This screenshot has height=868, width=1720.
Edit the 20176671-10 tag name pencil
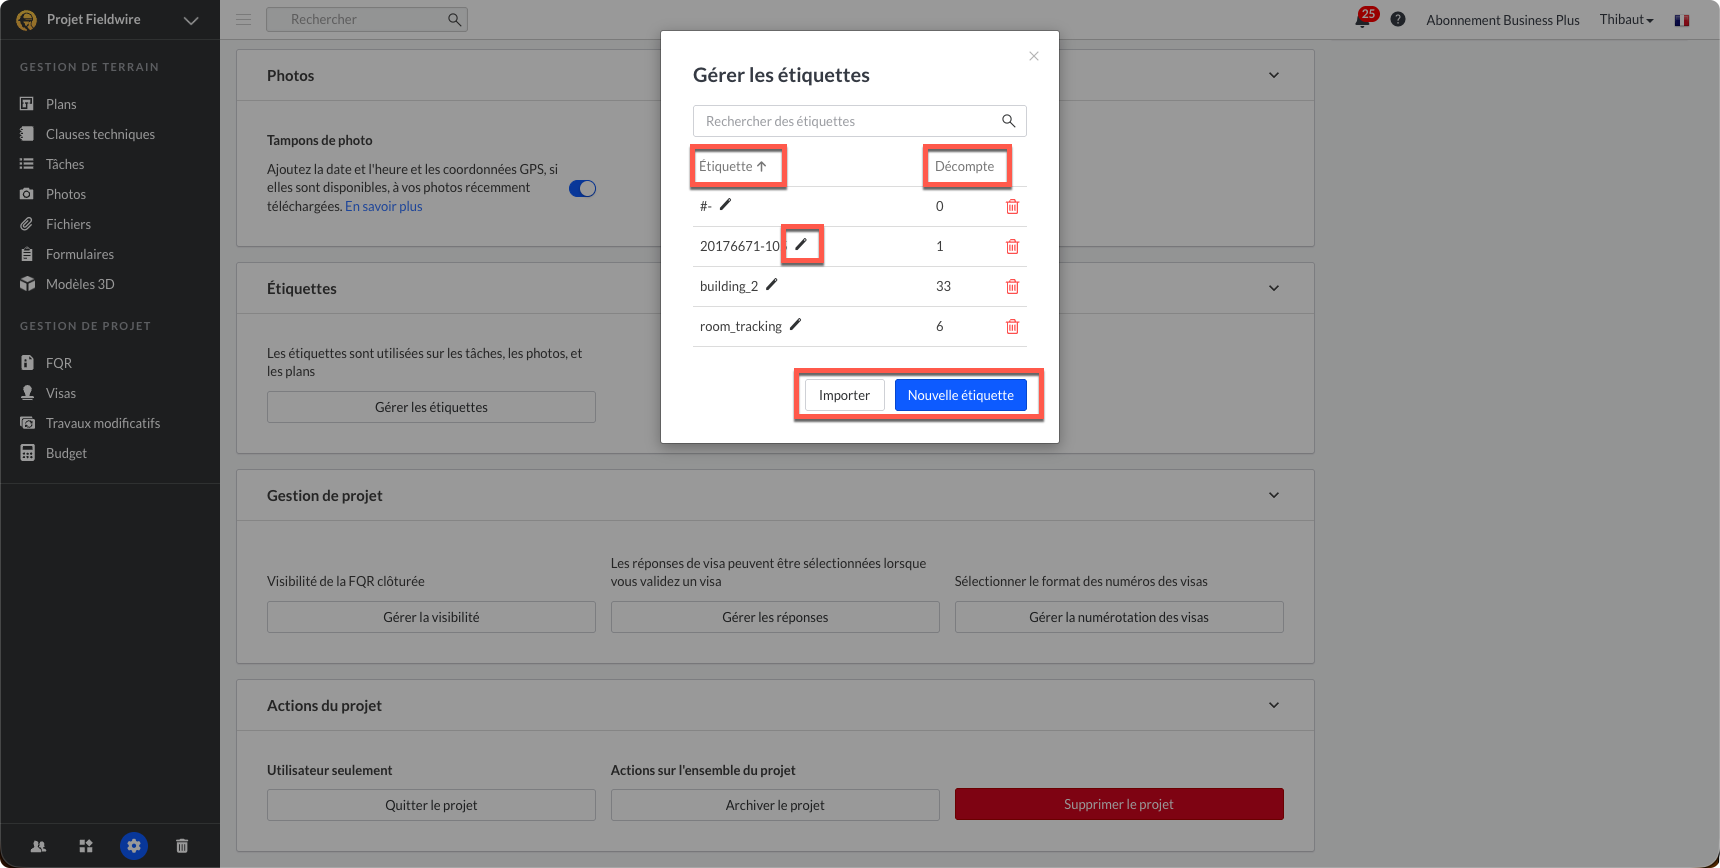tap(801, 244)
